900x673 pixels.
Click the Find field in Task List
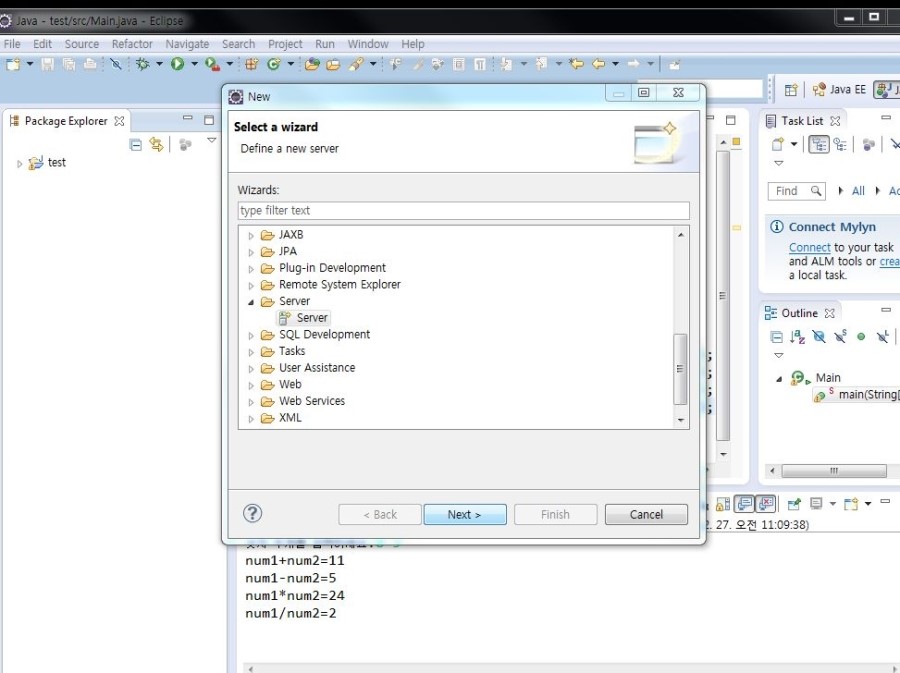[x=796, y=191]
